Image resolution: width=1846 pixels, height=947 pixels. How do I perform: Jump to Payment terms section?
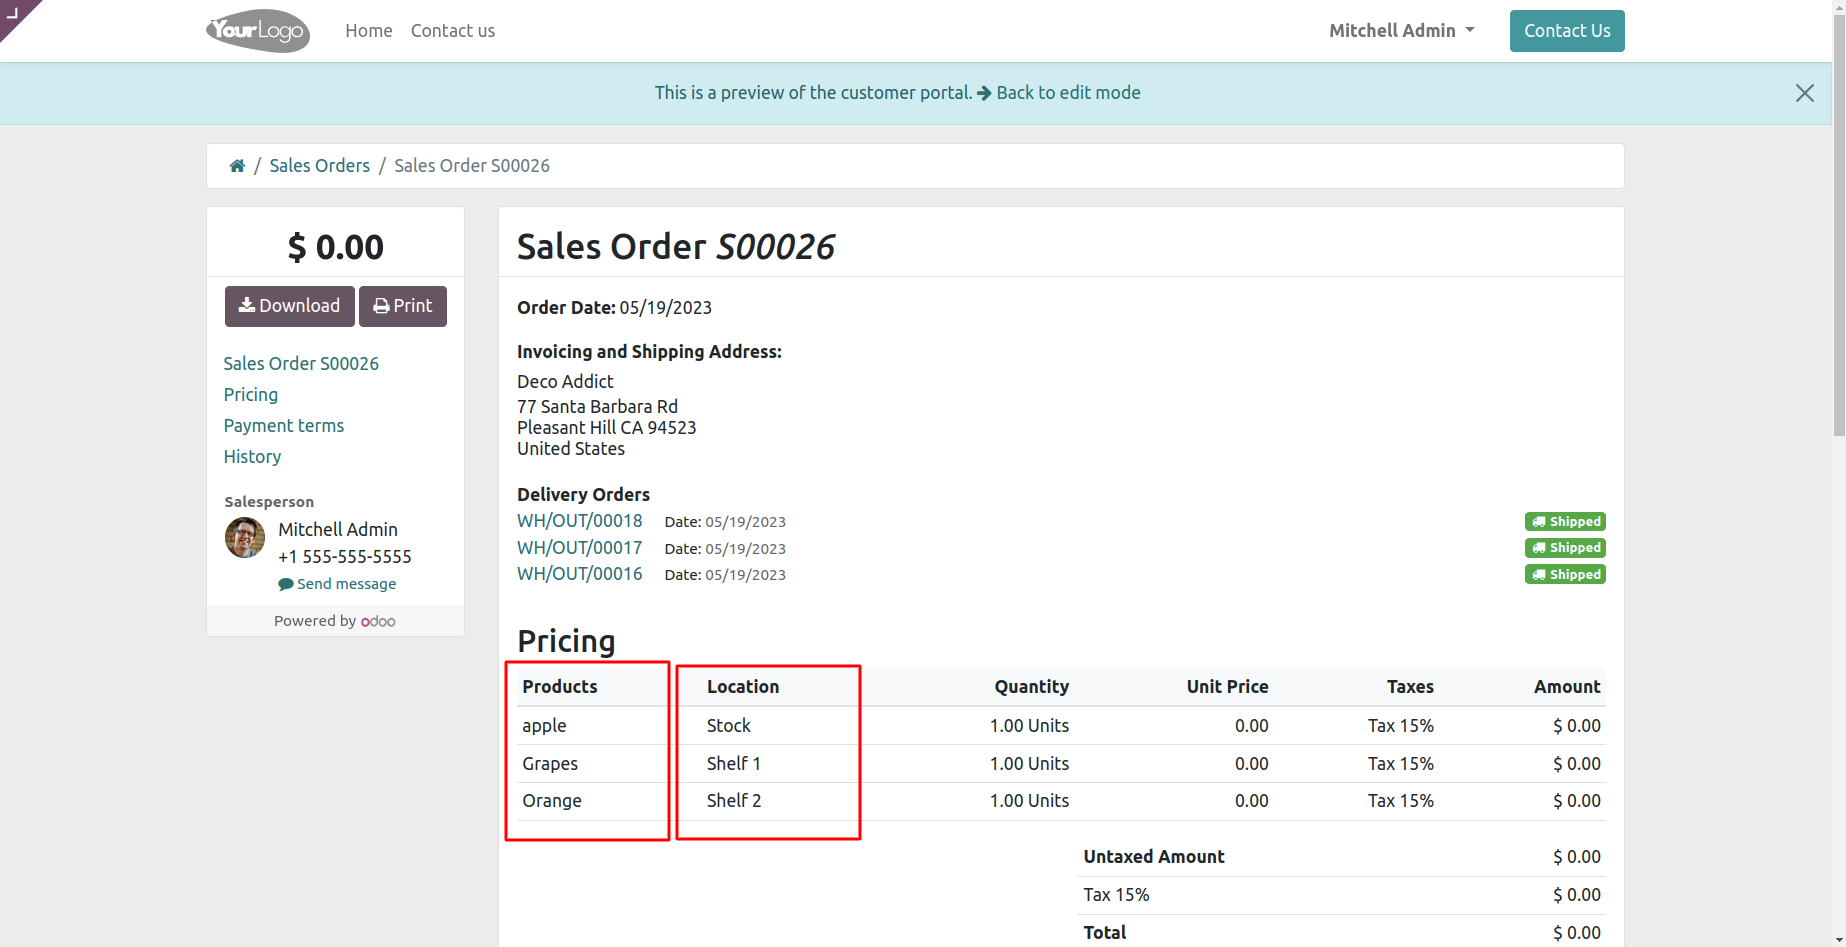284,426
